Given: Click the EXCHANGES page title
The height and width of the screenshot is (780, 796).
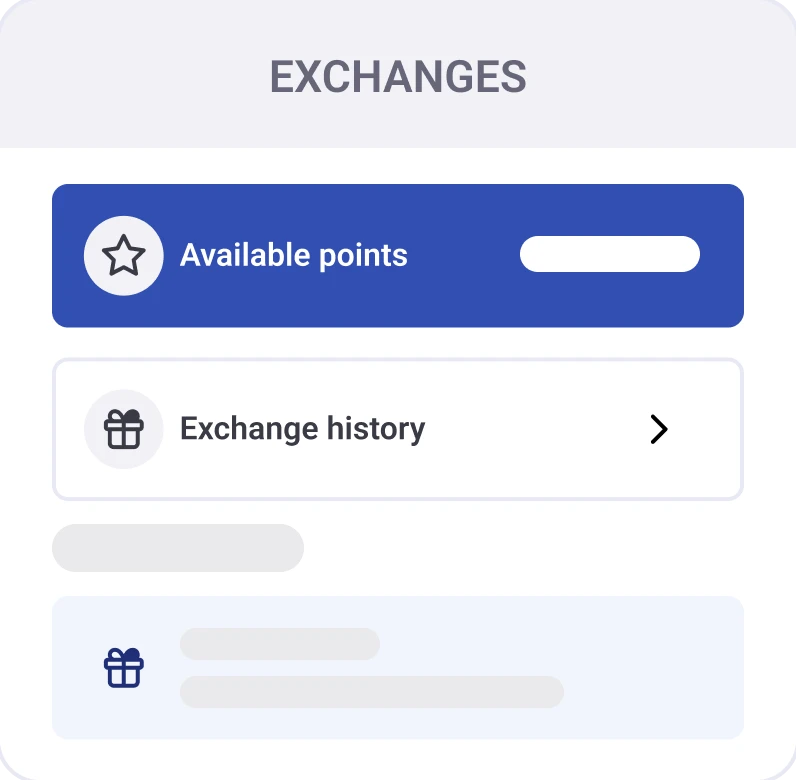Looking at the screenshot, I should [398, 77].
